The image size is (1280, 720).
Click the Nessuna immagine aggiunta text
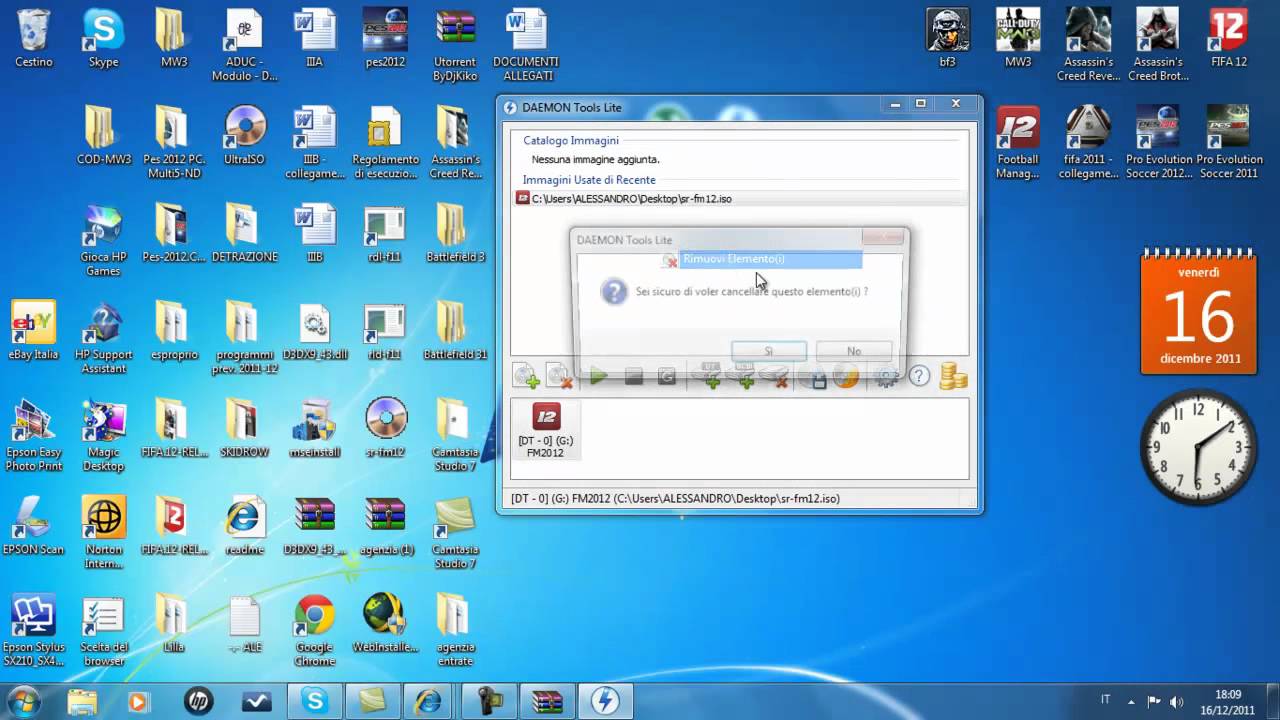tap(595, 159)
